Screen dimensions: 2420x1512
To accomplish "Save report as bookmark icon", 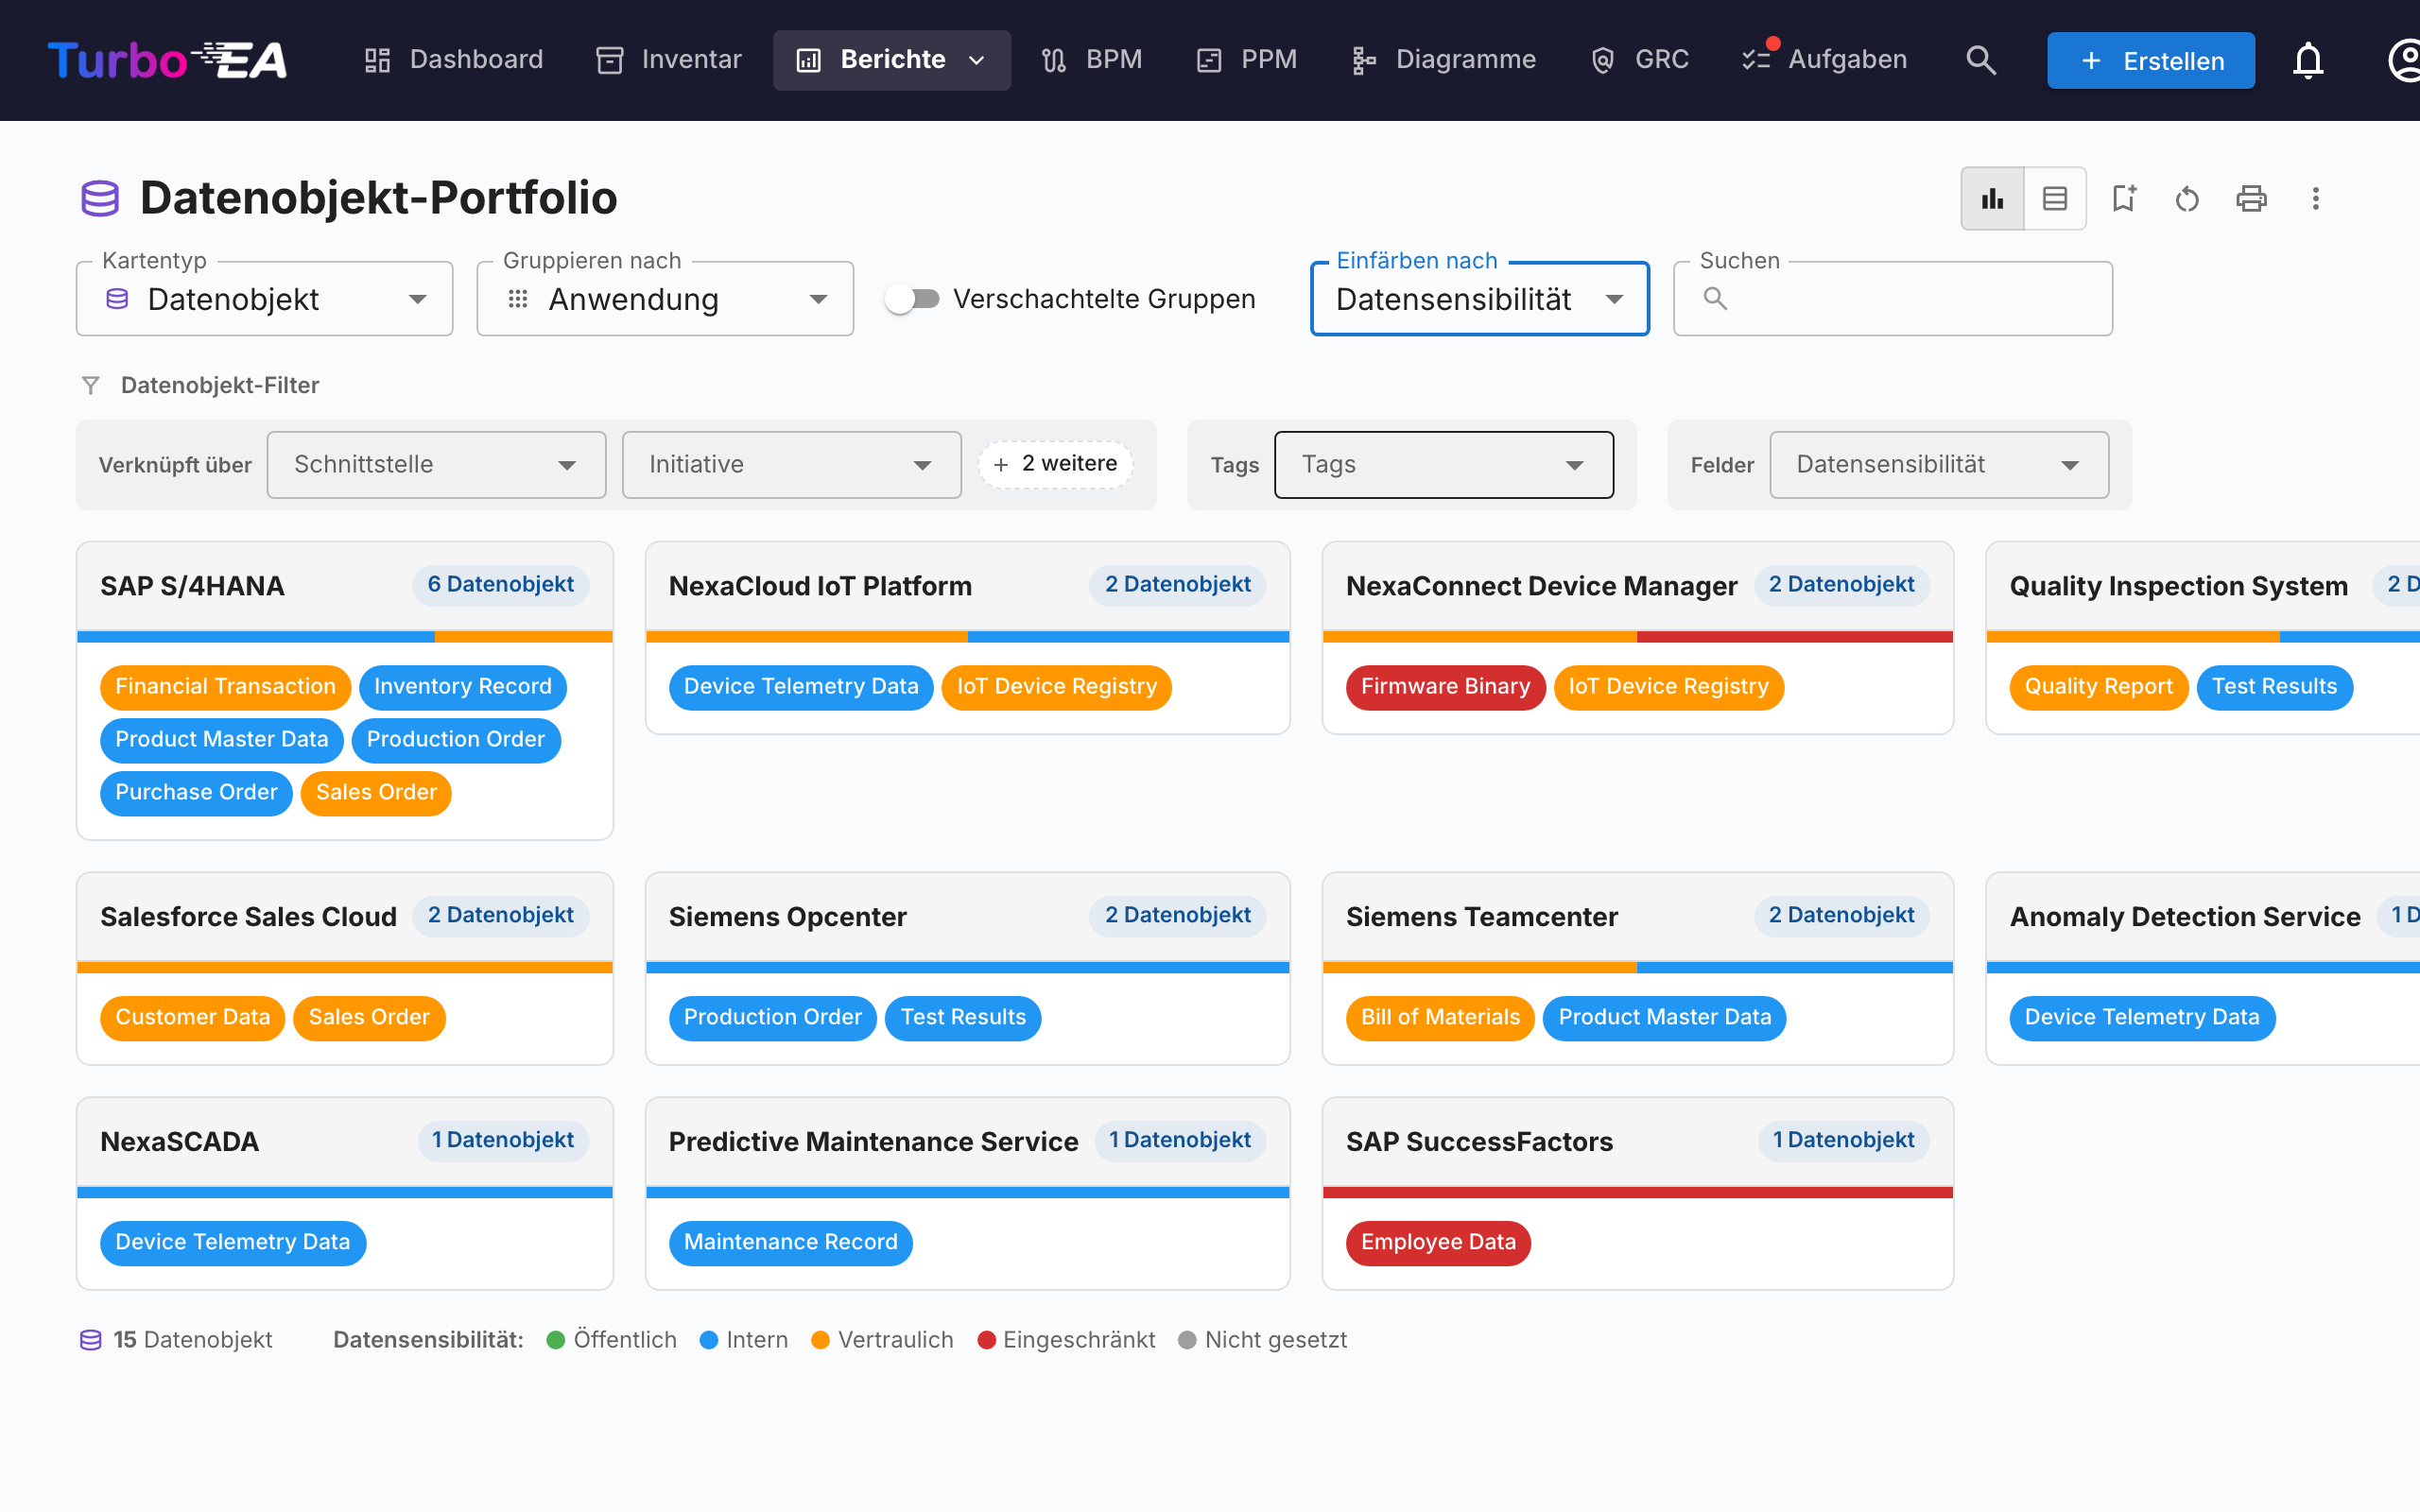I will [2123, 198].
